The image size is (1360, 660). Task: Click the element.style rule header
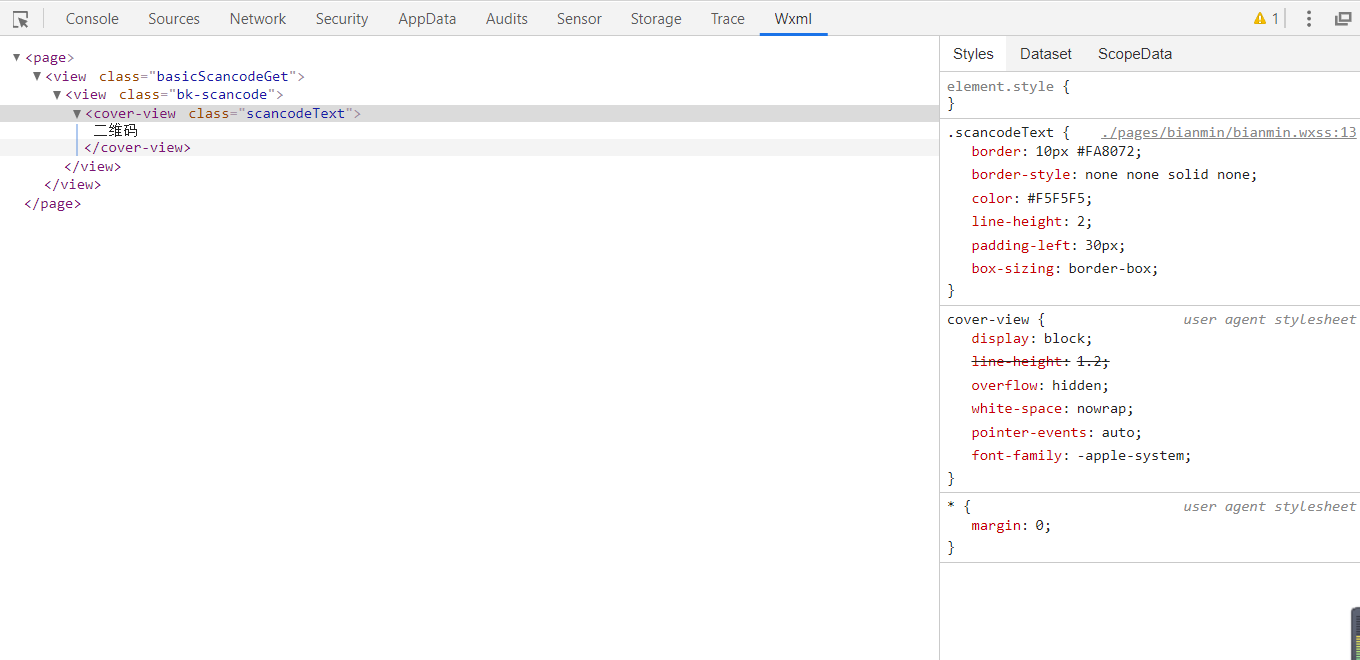click(1008, 87)
